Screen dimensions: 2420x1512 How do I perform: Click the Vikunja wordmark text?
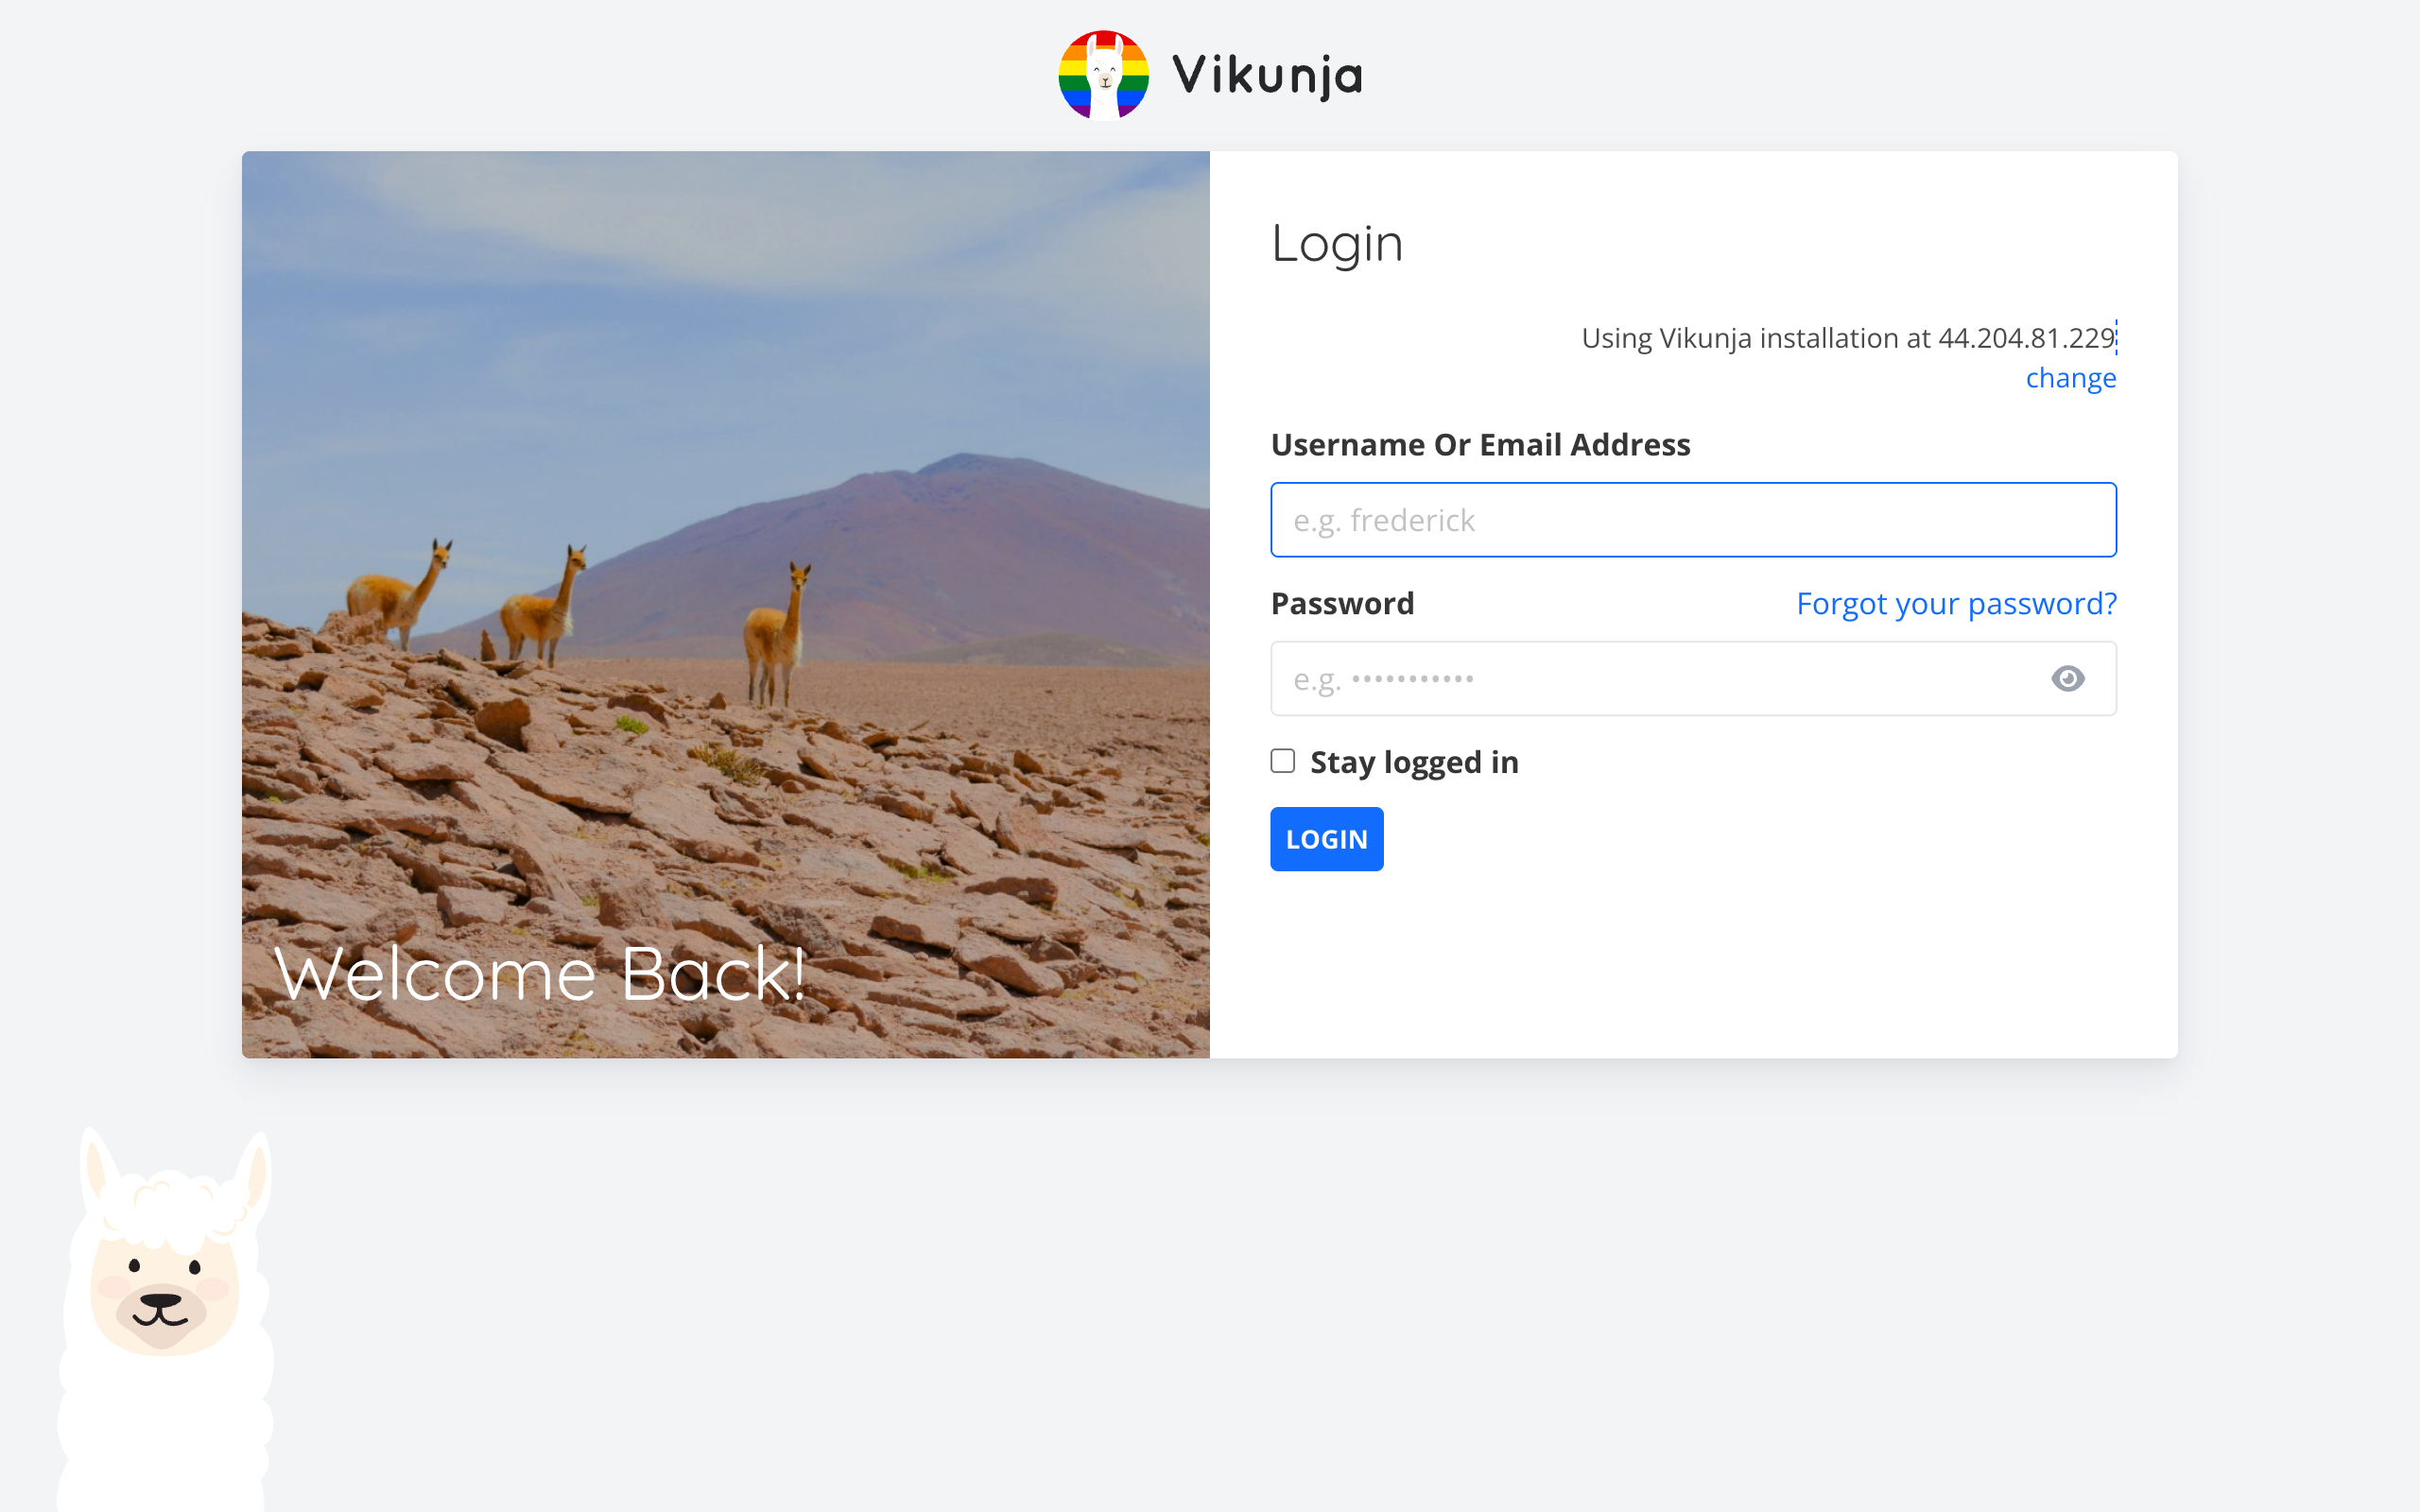tap(1267, 76)
